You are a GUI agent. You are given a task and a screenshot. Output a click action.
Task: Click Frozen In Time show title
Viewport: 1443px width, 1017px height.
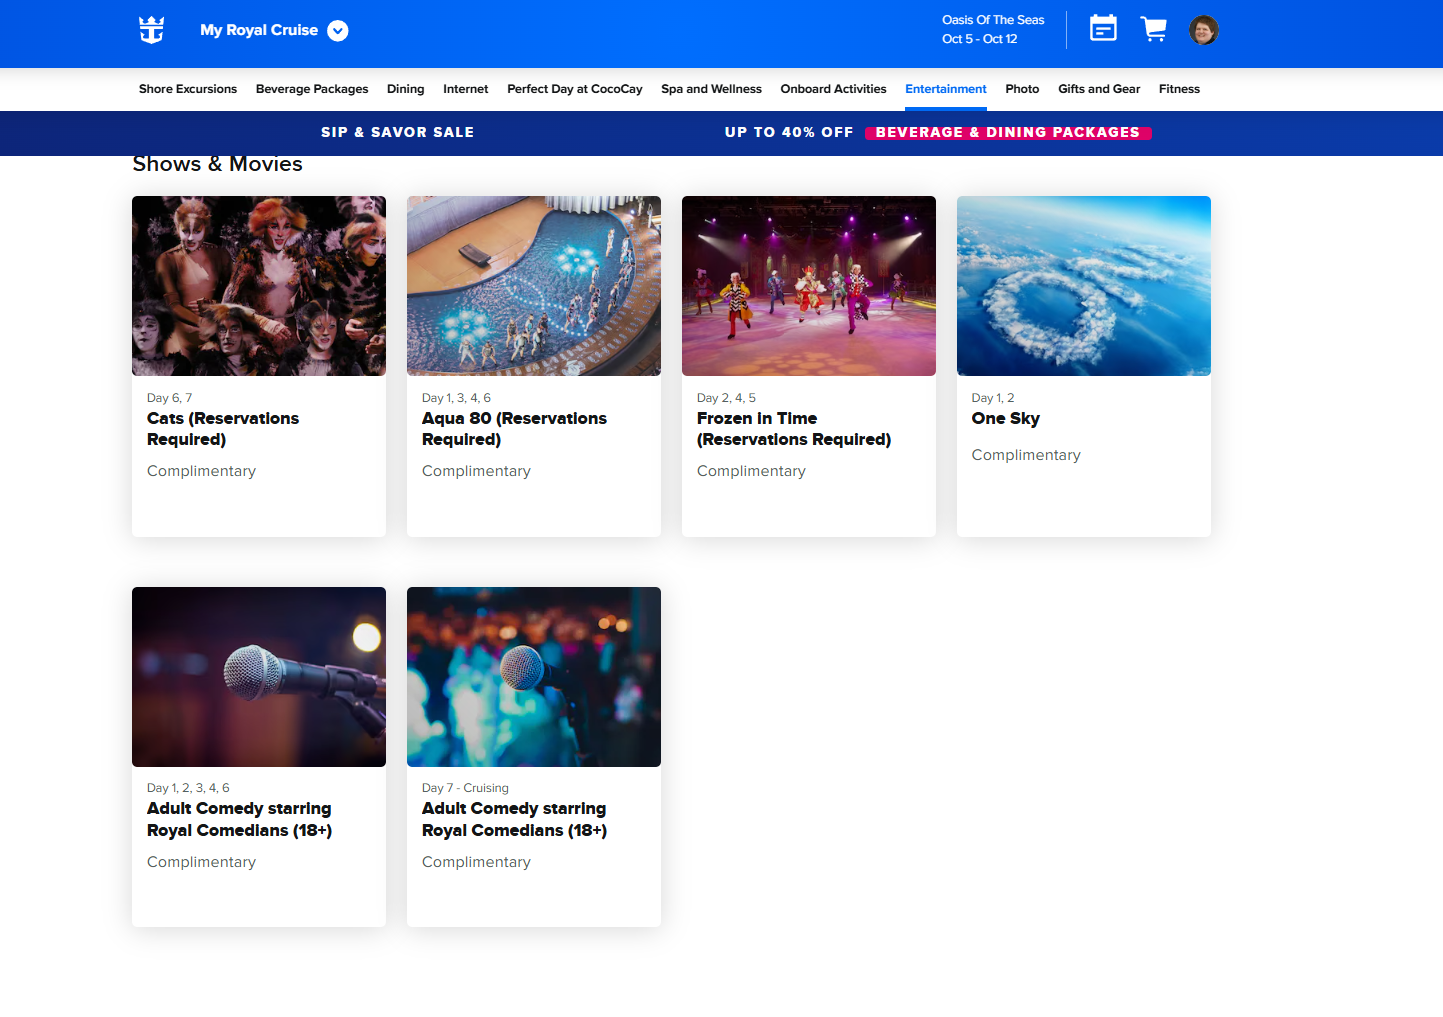[793, 429]
